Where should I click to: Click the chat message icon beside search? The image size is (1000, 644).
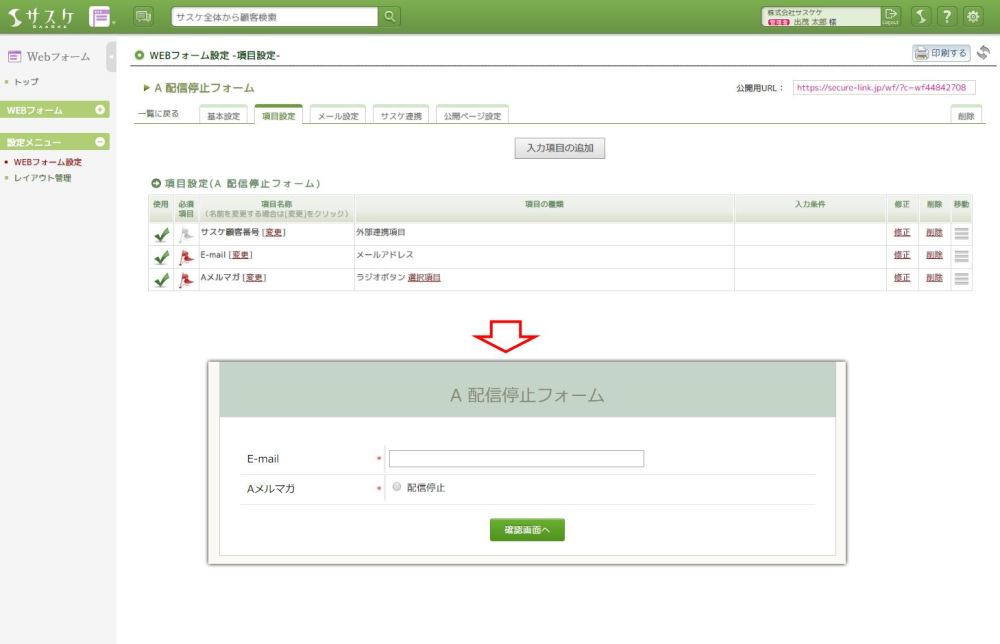[143, 16]
